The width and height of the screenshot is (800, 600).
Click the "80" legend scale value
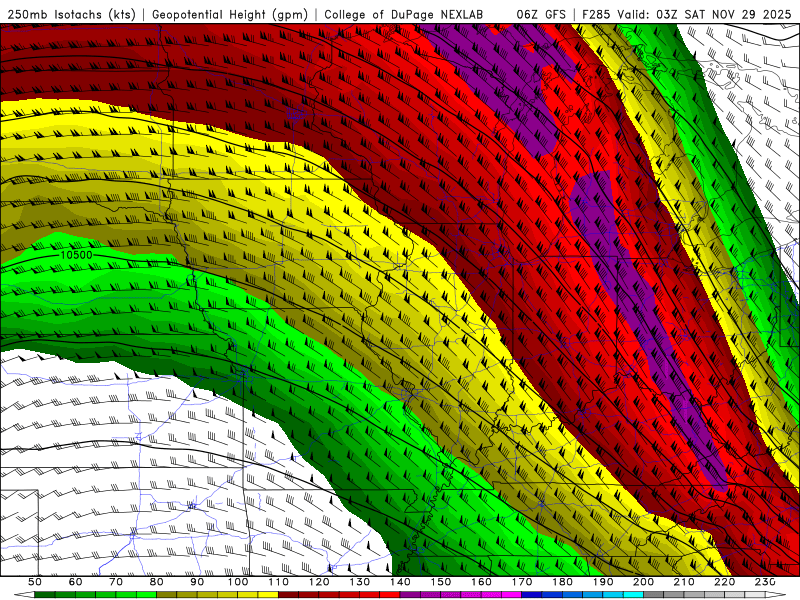click(157, 582)
